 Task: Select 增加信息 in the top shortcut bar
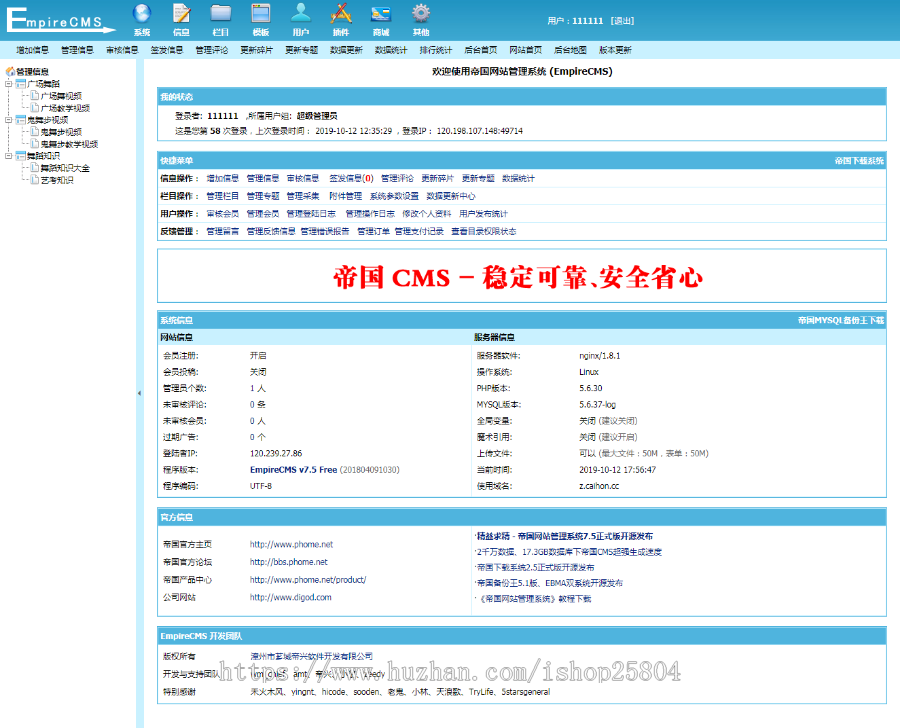coord(32,49)
